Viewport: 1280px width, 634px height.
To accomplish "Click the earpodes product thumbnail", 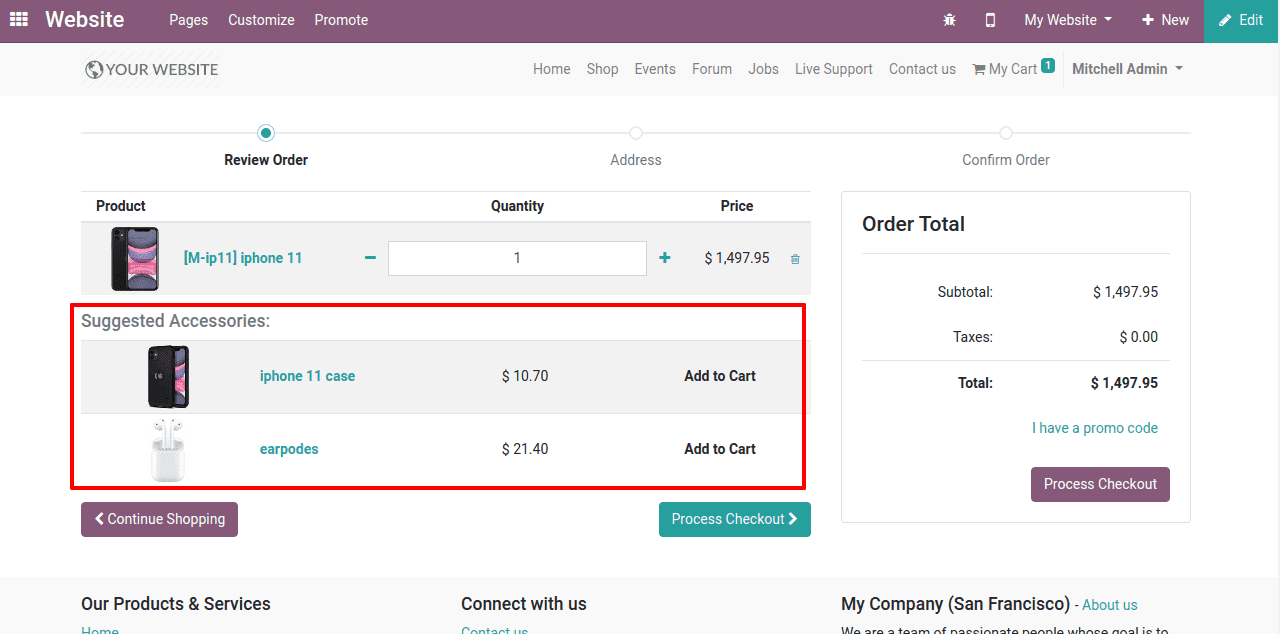I will click(168, 450).
